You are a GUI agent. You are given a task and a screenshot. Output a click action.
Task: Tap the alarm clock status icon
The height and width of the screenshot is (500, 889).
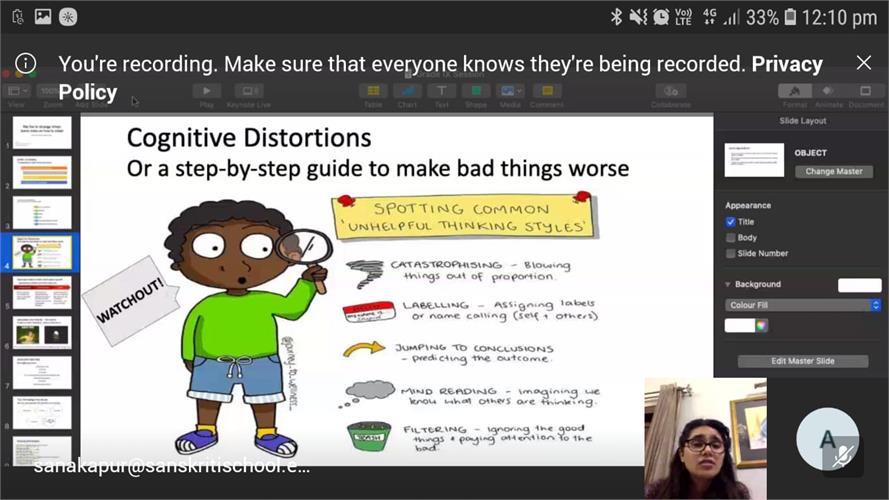[661, 17]
